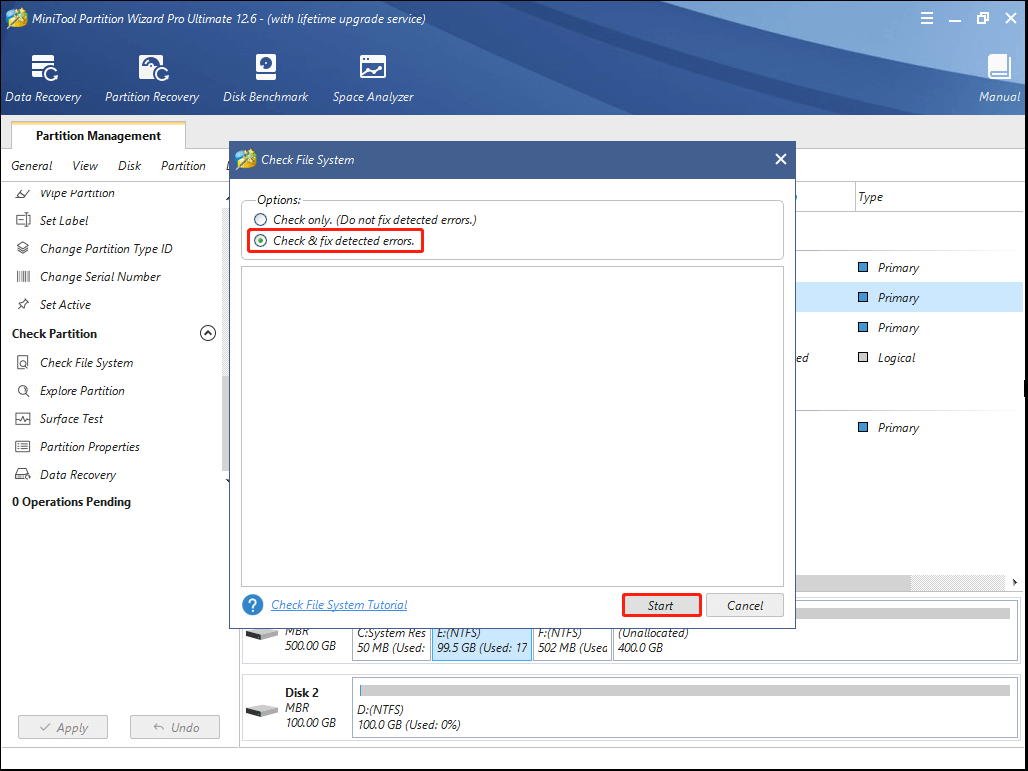This screenshot has height=771, width=1028.
Task: Select F:(NTFS) partition on disk map
Action: coord(572,643)
